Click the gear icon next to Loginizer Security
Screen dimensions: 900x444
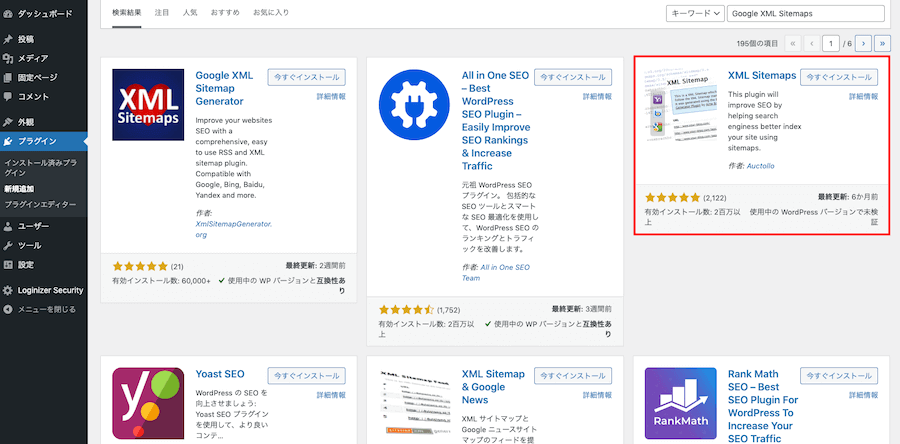pyautogui.click(x=7, y=290)
